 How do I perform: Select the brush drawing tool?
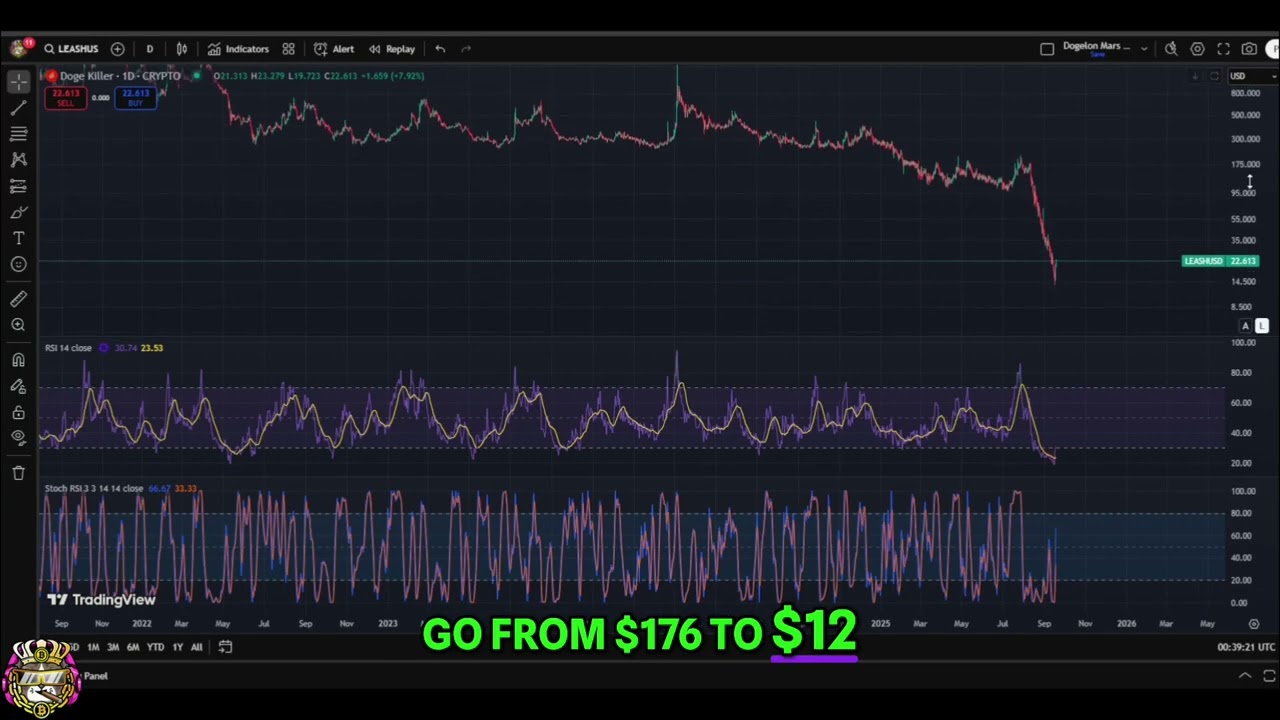click(x=18, y=212)
